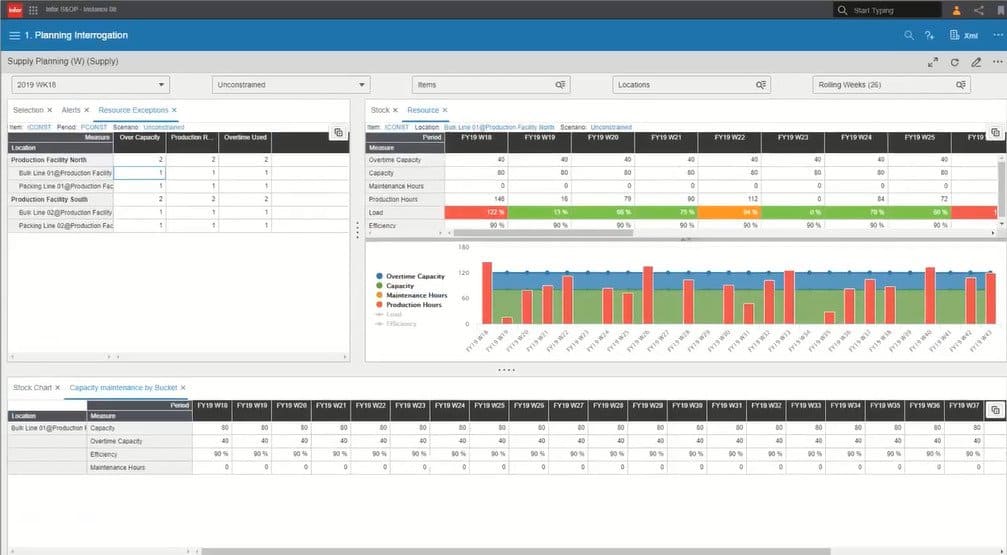Close the Resource Exceptions tab

coord(174,110)
